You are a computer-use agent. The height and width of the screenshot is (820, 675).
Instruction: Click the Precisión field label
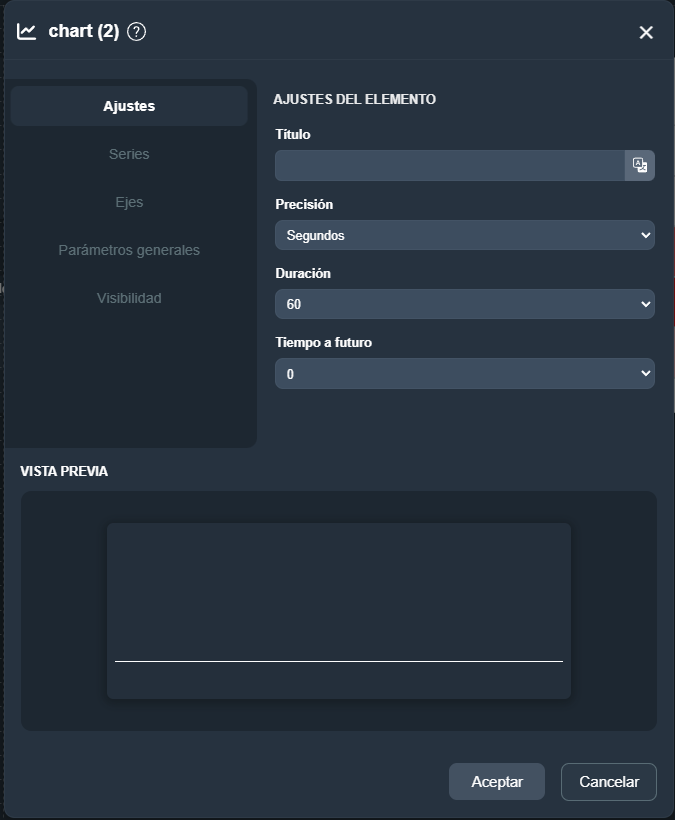[x=304, y=204]
